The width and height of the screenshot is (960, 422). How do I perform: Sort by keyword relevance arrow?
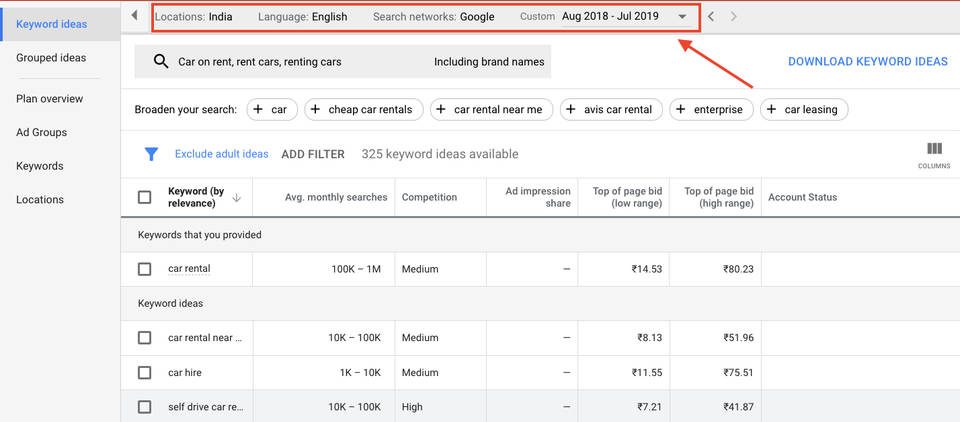pyautogui.click(x=236, y=198)
